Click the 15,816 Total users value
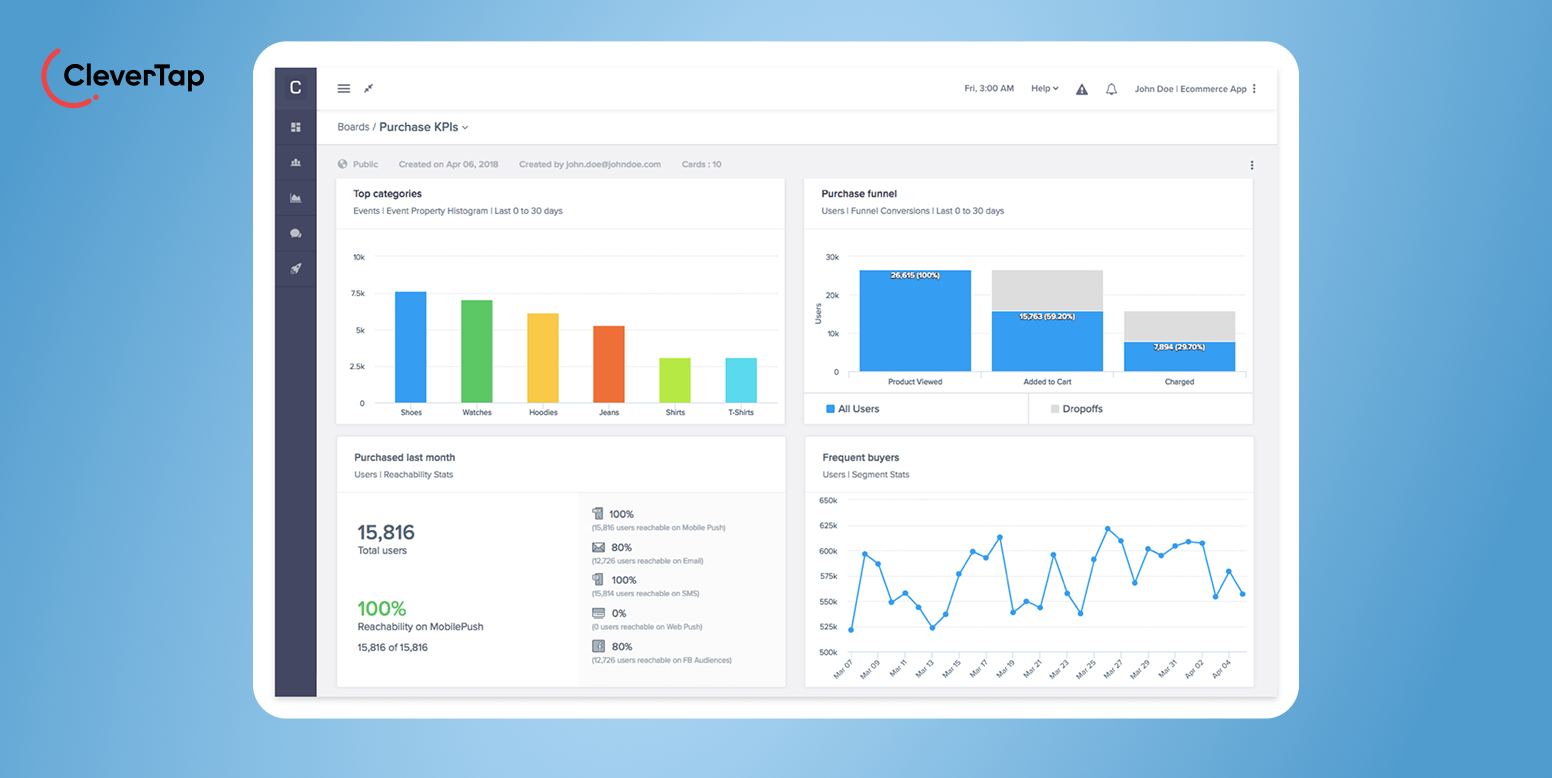The width and height of the screenshot is (1552, 778). tap(386, 533)
